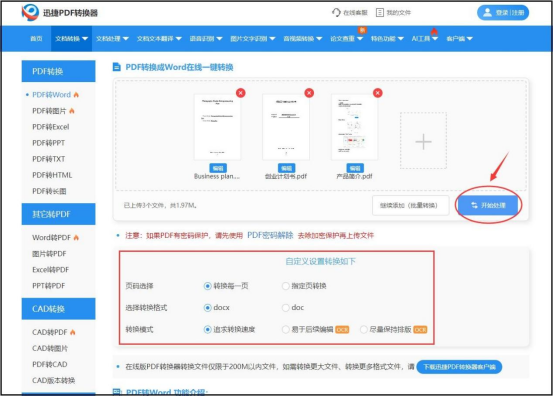
Task: Click PDF转换 sidebar header
Action: 58,71
